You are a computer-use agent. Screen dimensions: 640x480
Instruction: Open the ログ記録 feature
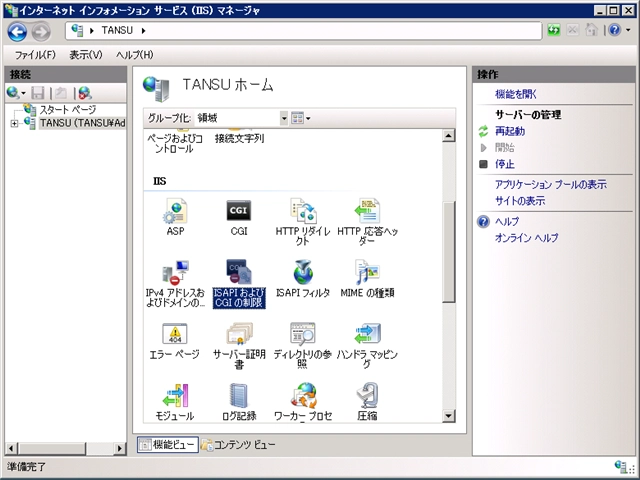point(239,402)
